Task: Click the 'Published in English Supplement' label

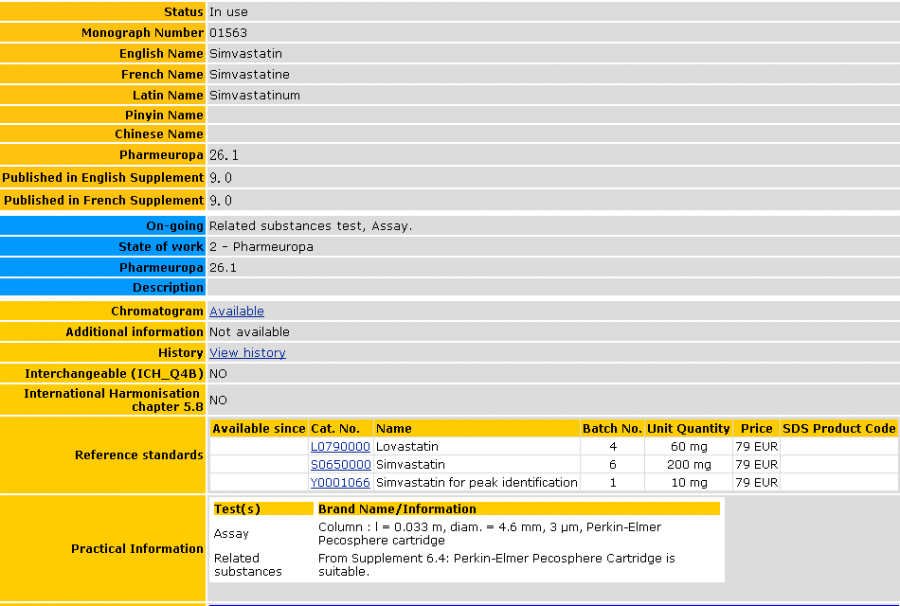Action: [103, 177]
